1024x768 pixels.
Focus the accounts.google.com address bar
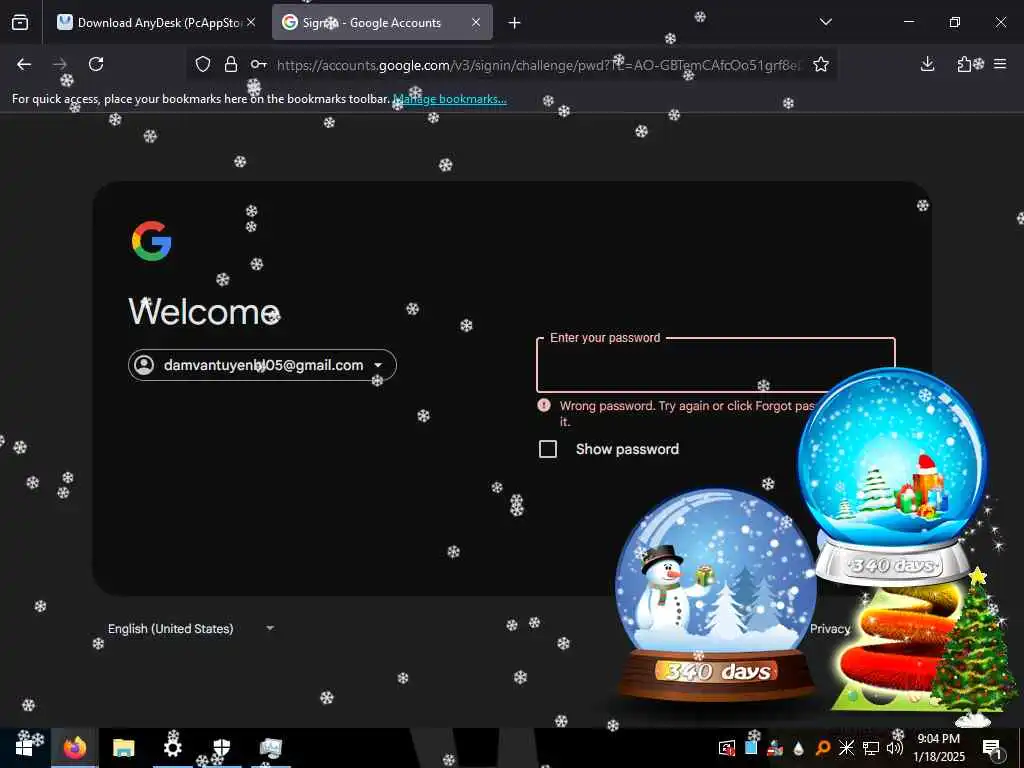point(538,65)
